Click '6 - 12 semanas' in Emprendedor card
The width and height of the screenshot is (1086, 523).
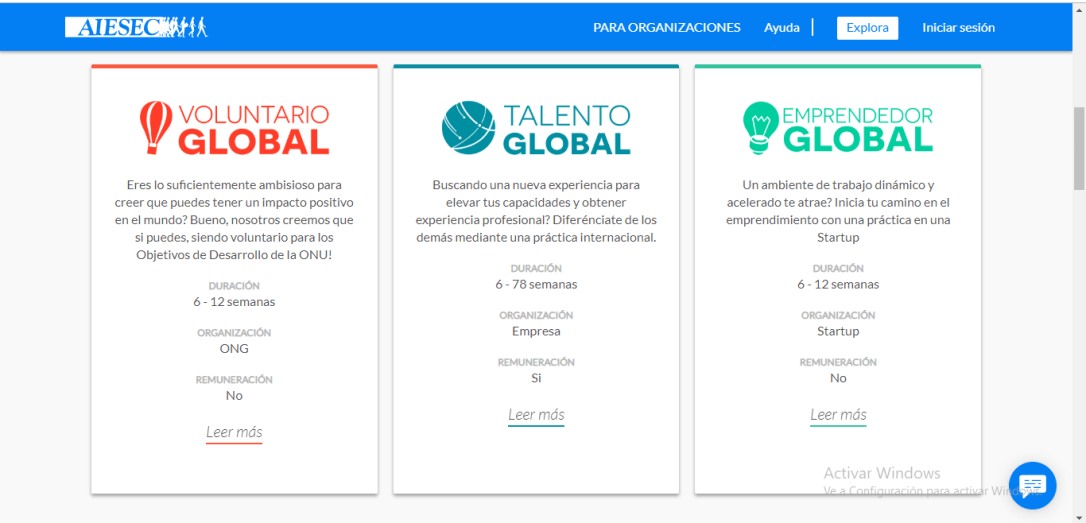pyautogui.click(x=838, y=284)
